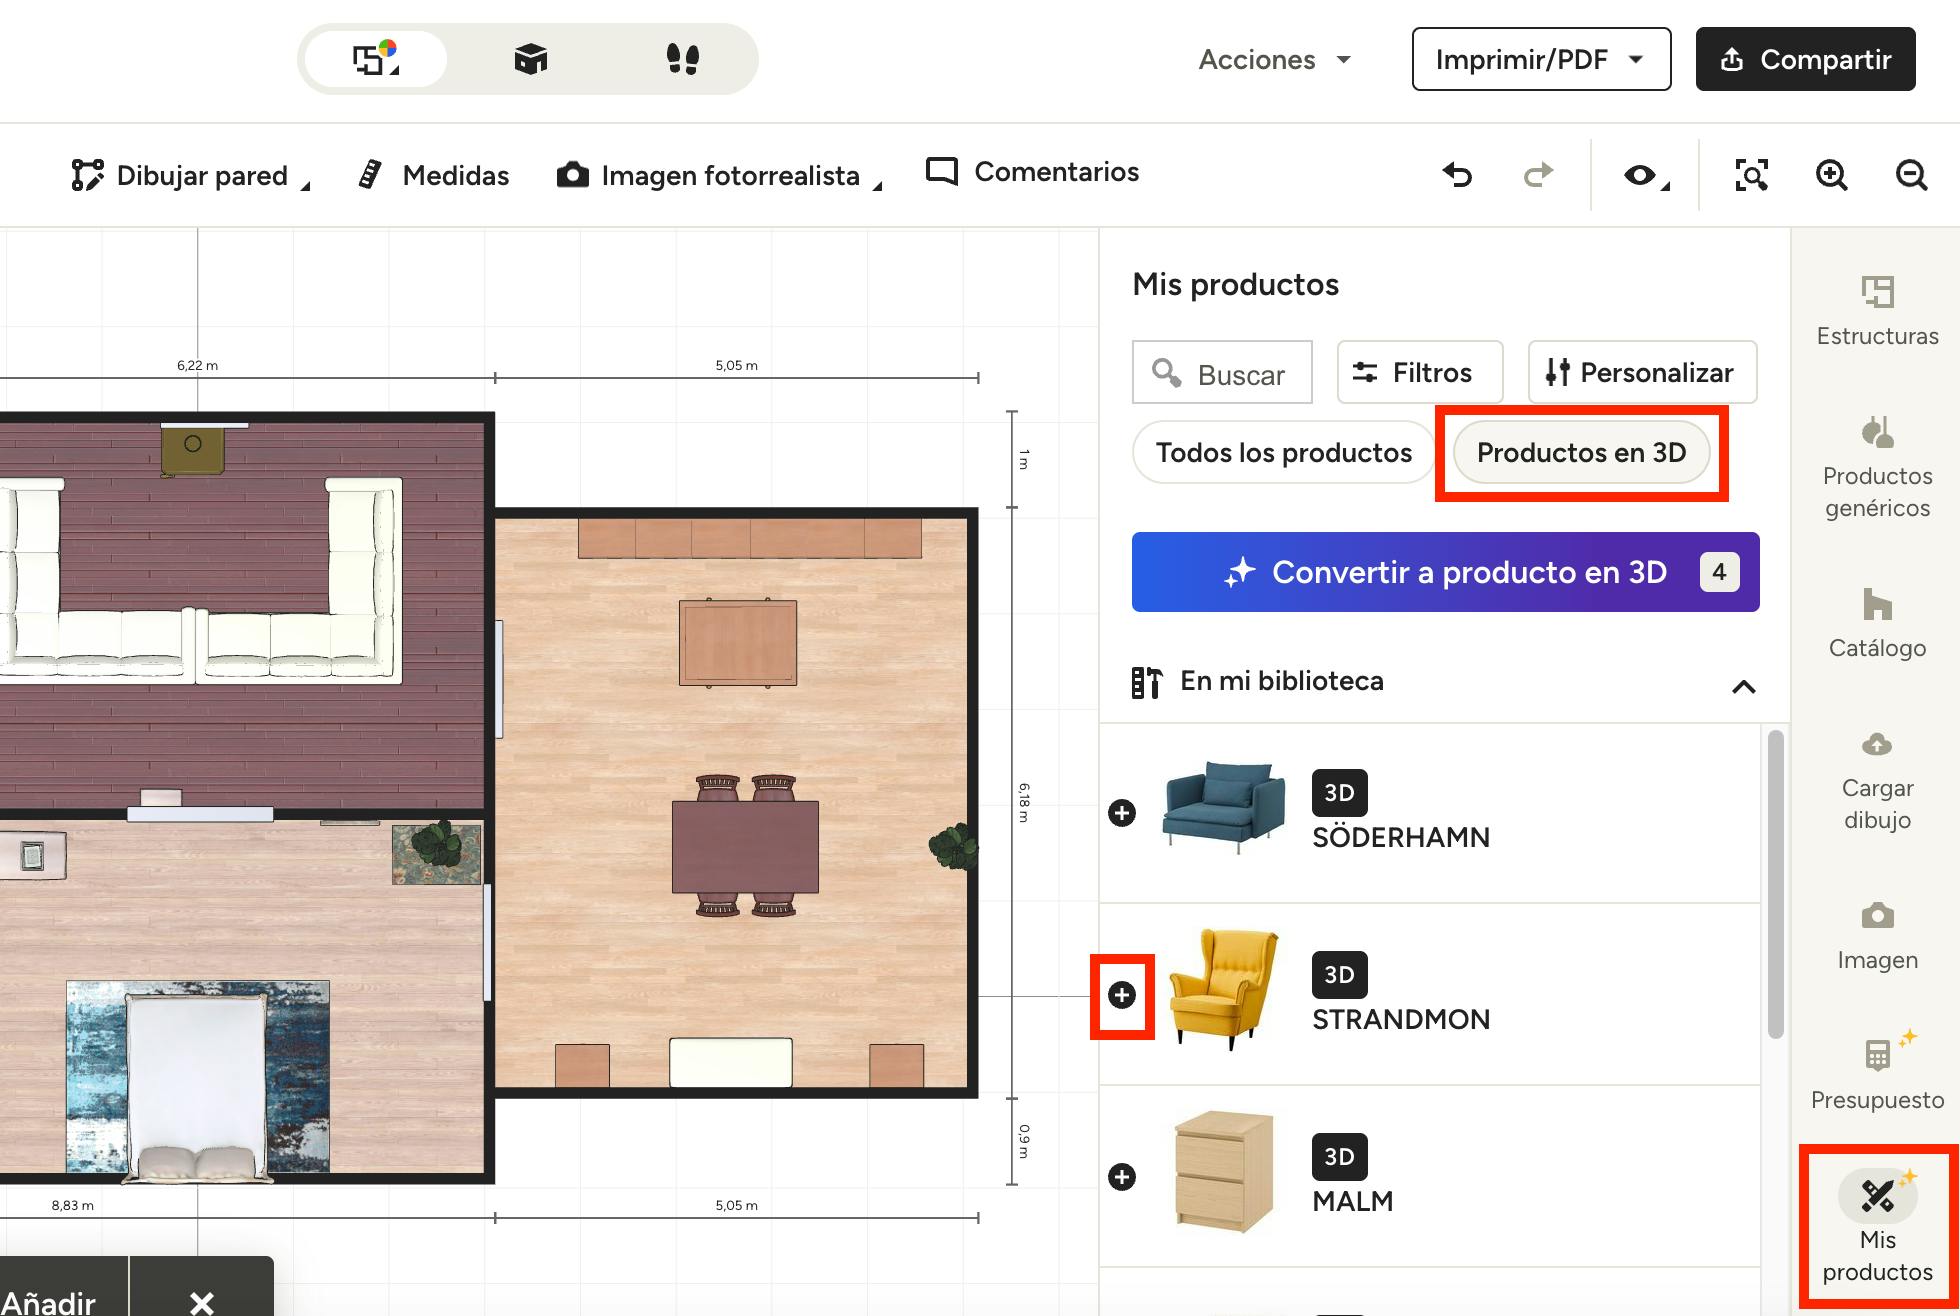Viewport: 1960px width, 1316px height.
Task: Click the Compartir button
Action: pyautogui.click(x=1805, y=59)
